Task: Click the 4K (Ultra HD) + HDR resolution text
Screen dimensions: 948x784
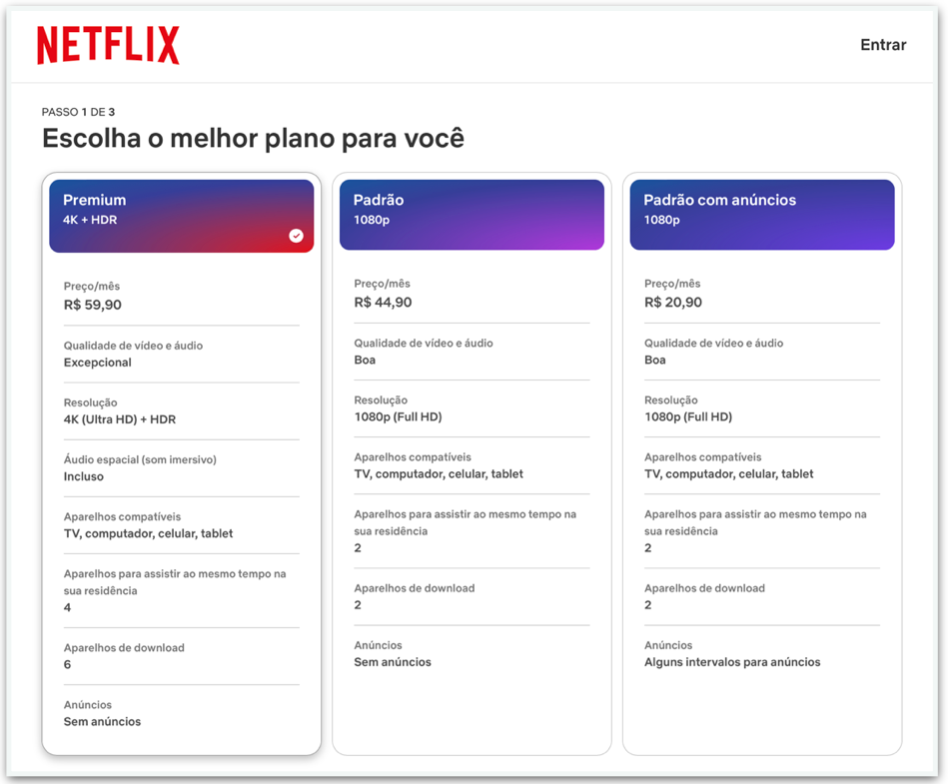Action: pos(119,418)
